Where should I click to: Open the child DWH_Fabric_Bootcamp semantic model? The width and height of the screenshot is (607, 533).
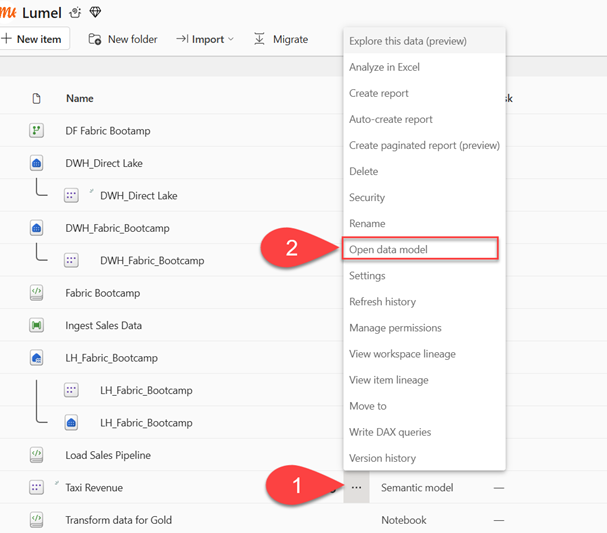pyautogui.click(x=152, y=261)
